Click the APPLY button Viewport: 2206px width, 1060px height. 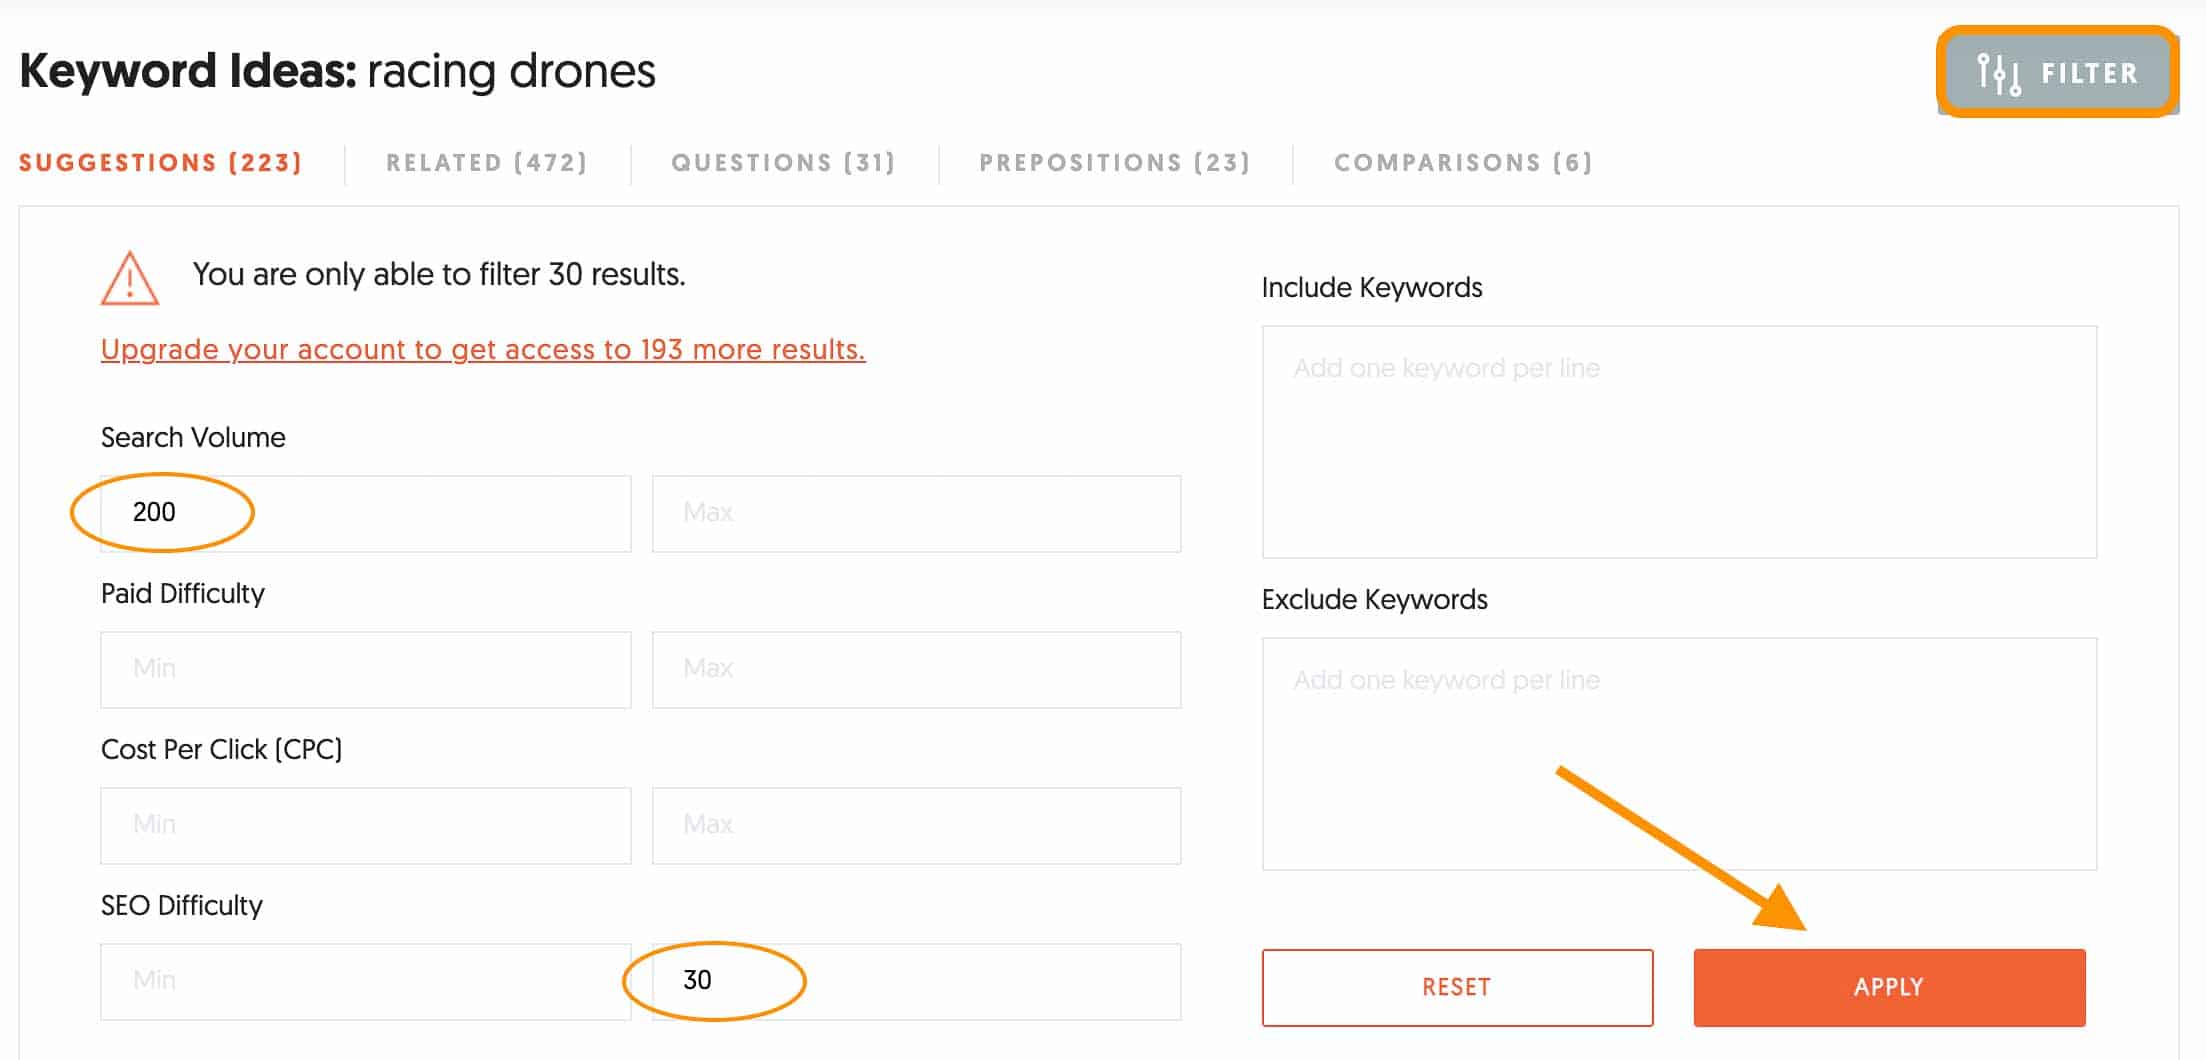point(1888,987)
